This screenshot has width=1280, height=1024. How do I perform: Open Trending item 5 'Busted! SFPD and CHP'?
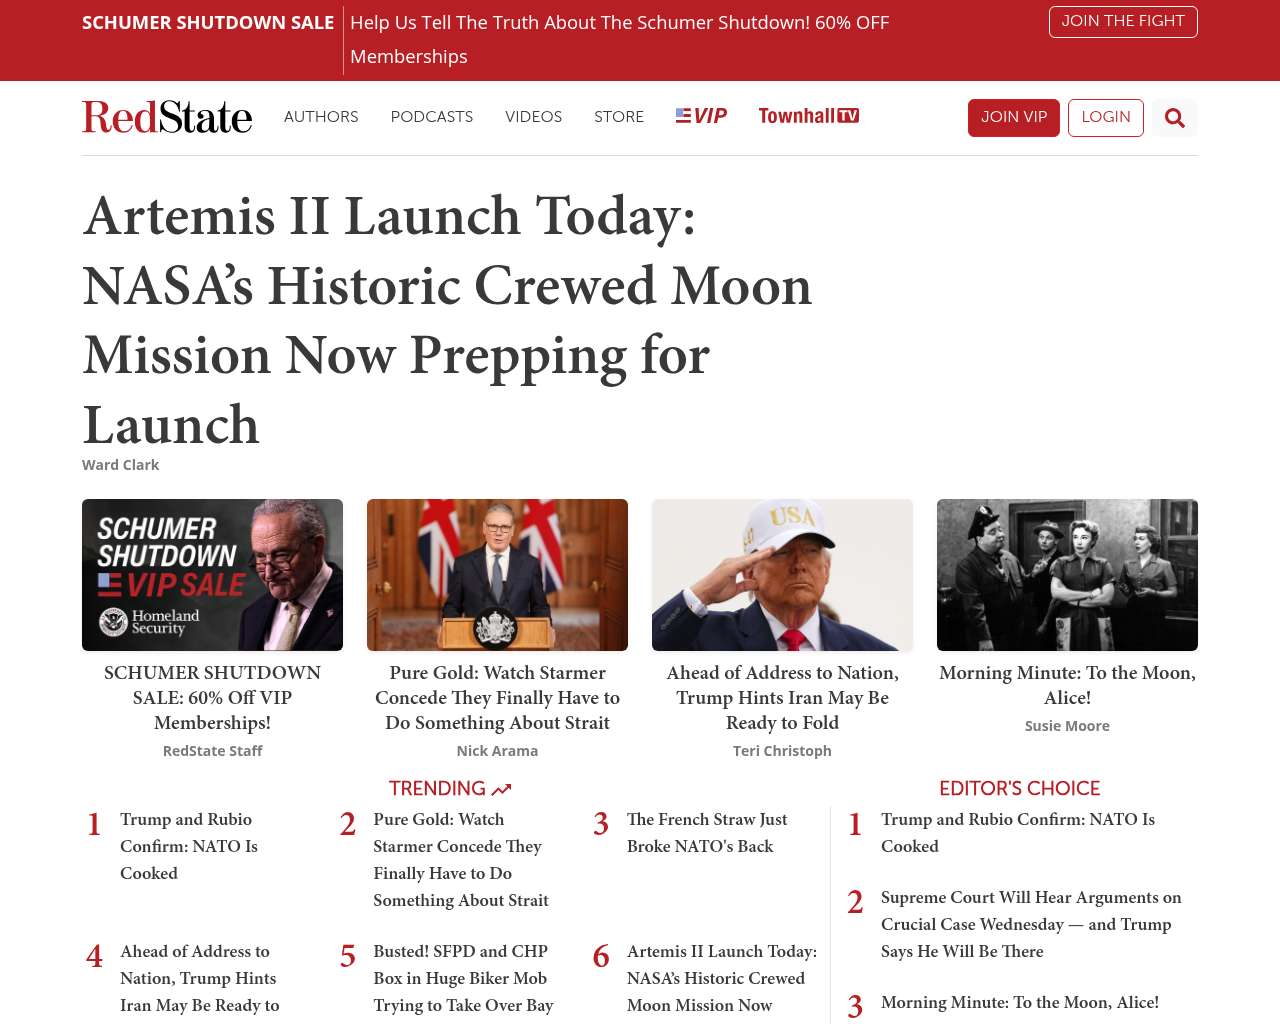(x=463, y=978)
